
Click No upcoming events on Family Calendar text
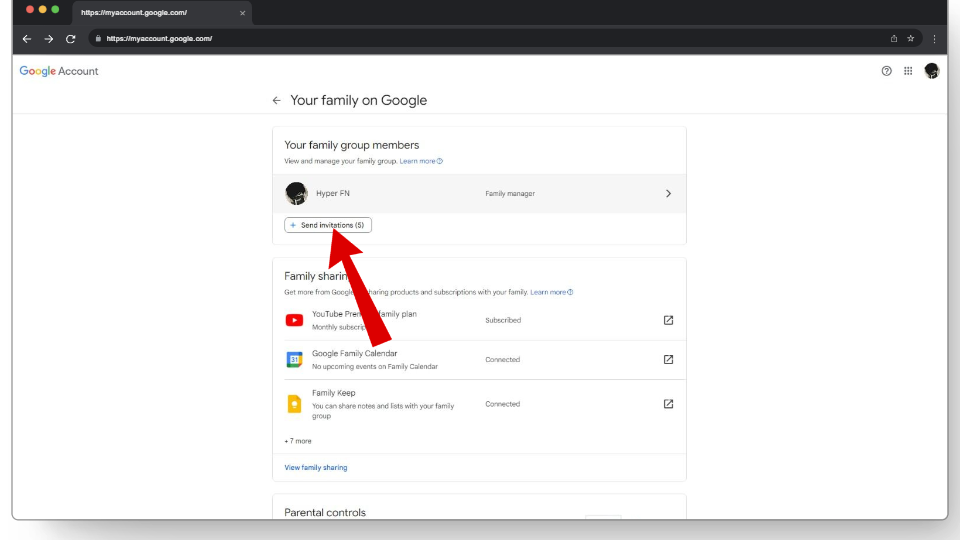pos(375,367)
